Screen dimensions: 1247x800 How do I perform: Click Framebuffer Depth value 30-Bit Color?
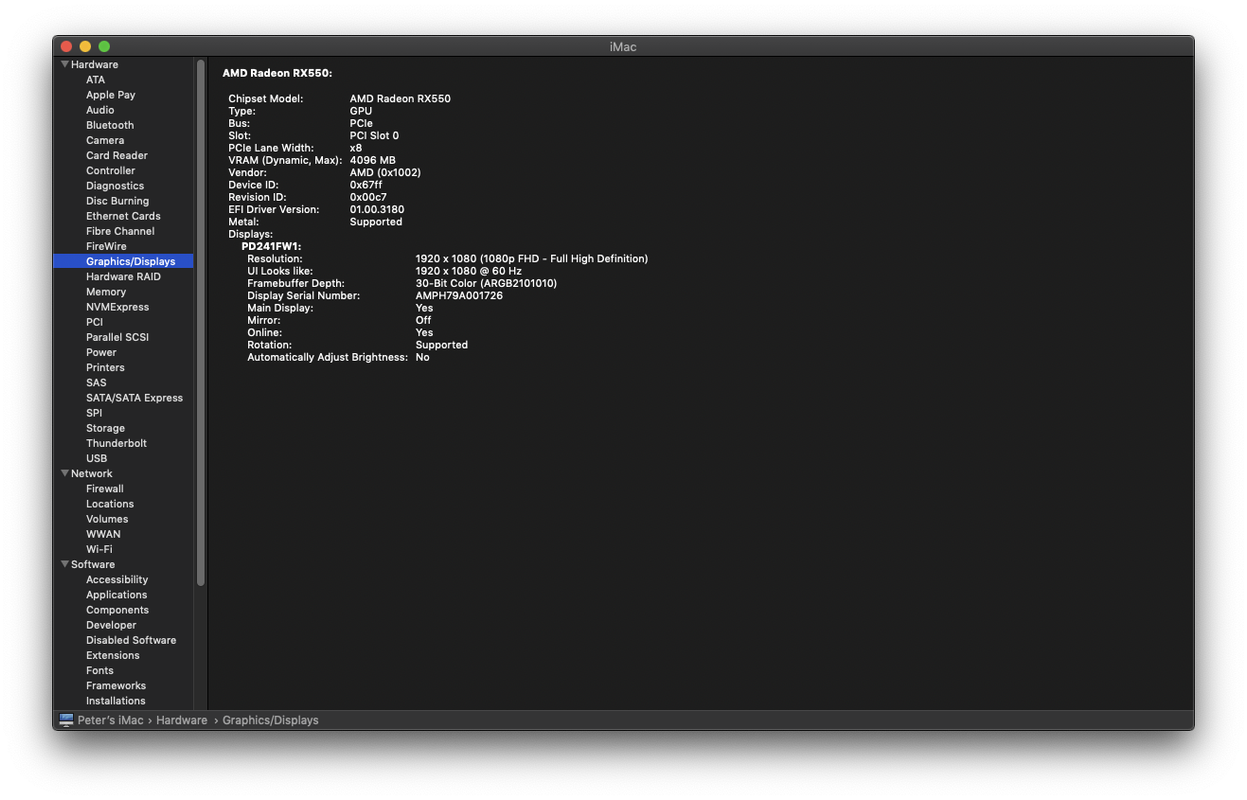click(486, 283)
